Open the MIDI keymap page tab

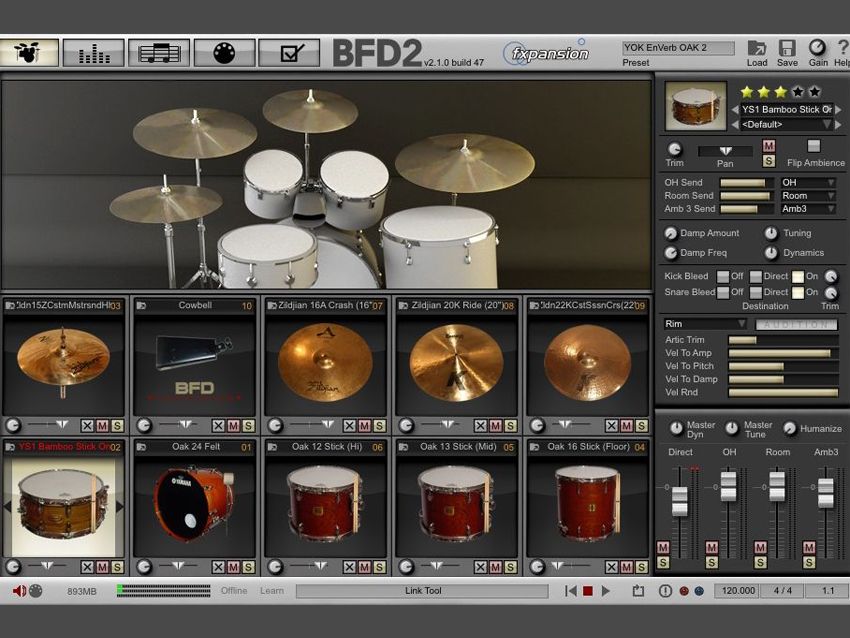(224, 53)
